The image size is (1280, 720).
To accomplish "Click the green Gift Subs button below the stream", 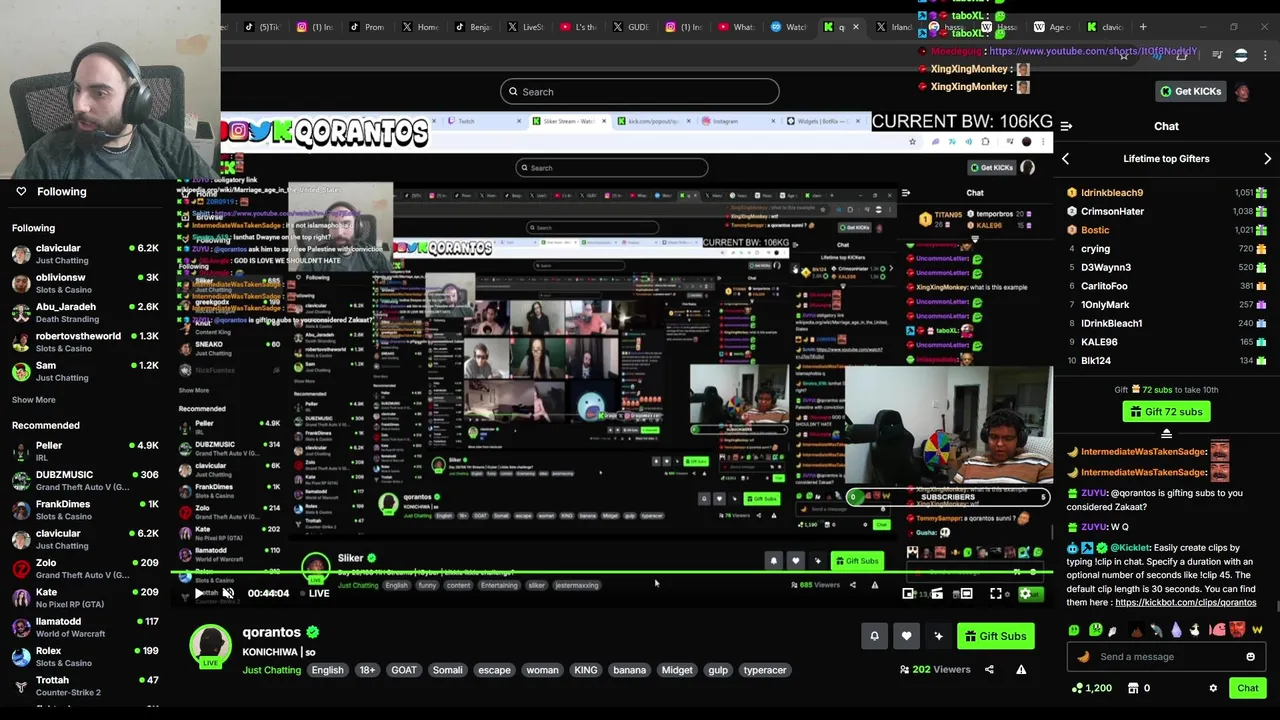I will (995, 636).
